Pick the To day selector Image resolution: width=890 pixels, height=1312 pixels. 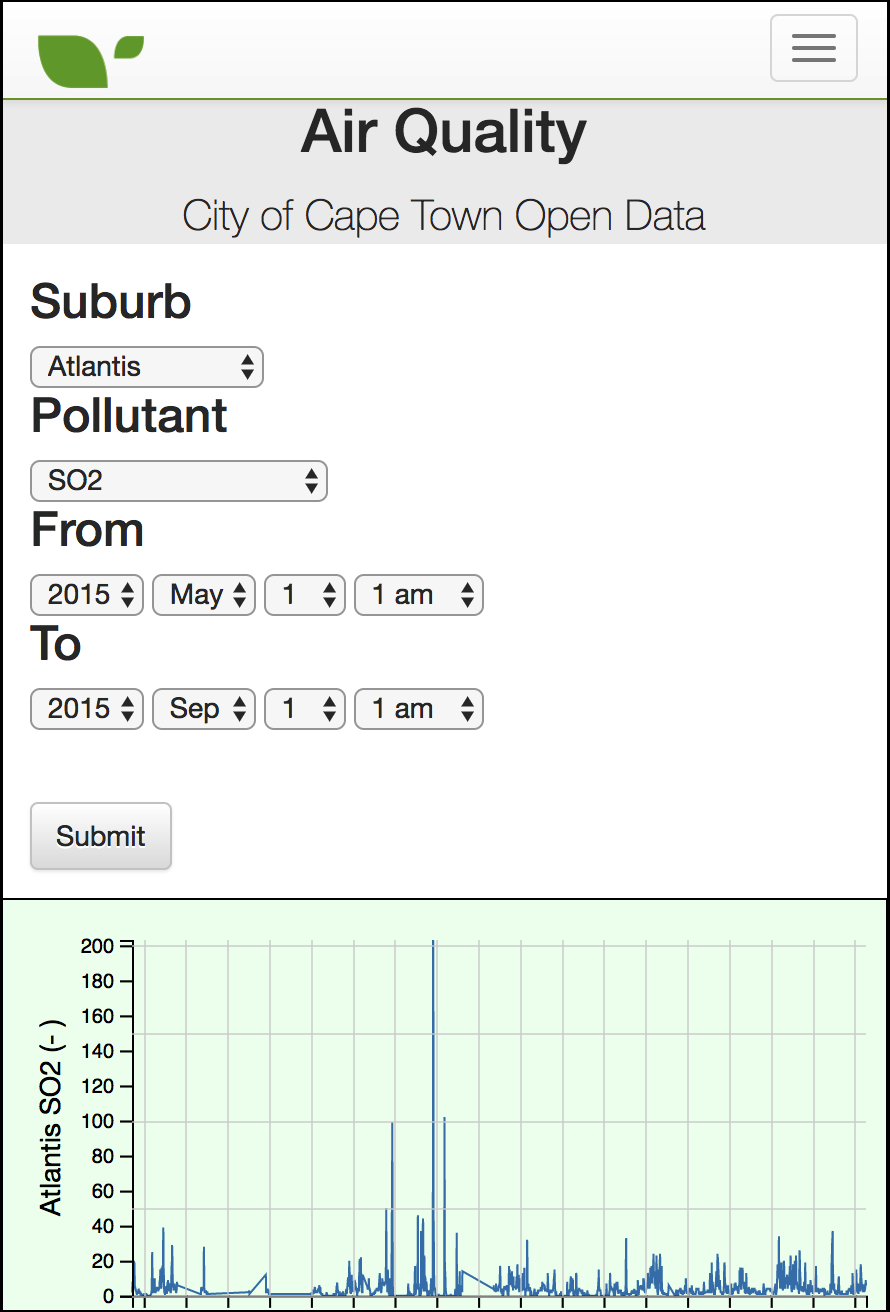[x=305, y=709]
